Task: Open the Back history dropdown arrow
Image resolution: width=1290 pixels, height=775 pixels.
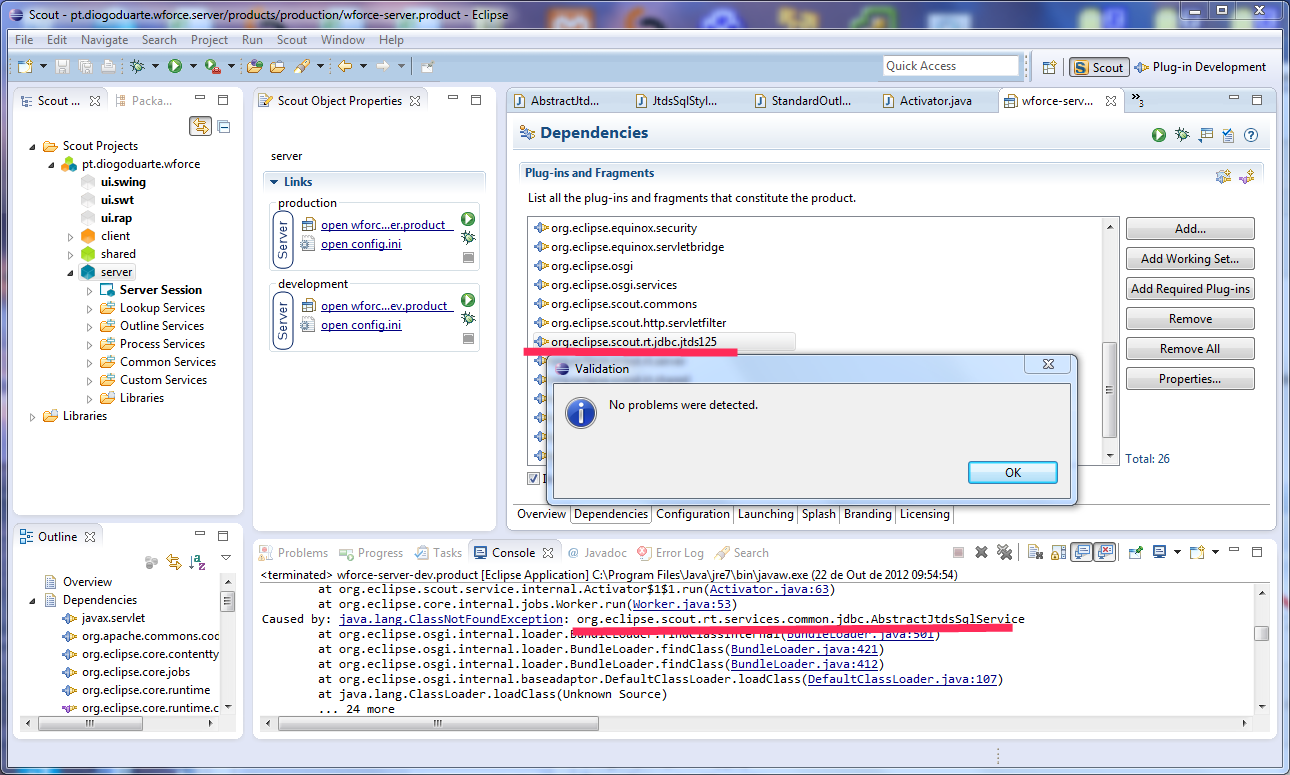Action: [361, 67]
